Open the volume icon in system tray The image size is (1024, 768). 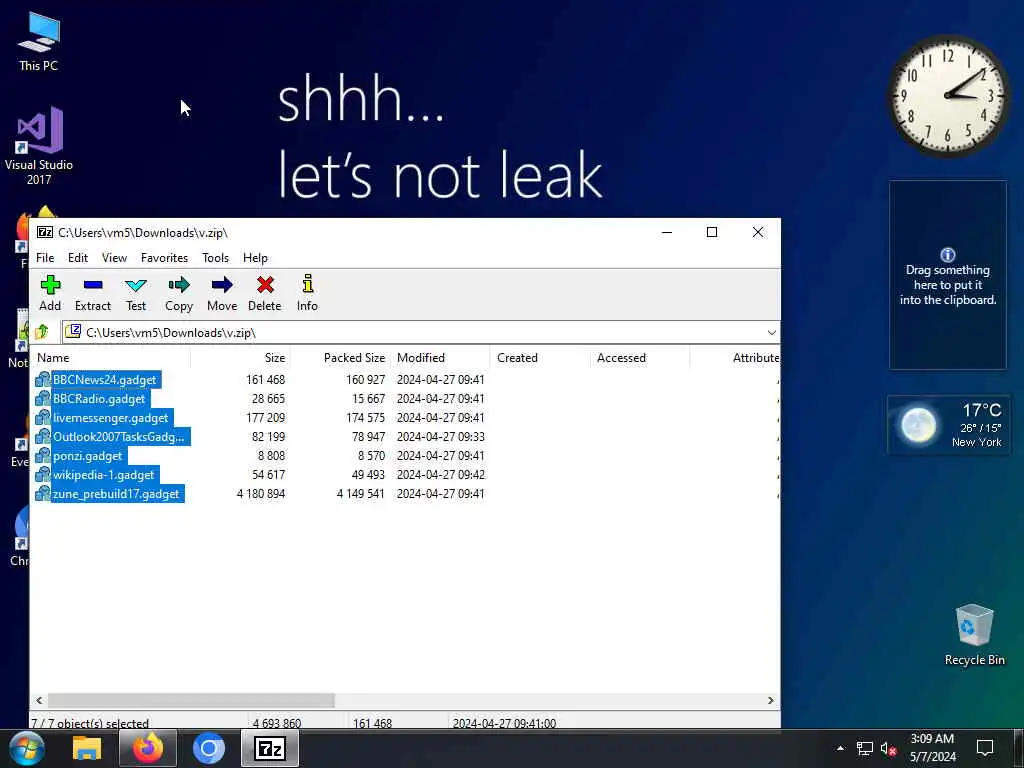[x=888, y=748]
